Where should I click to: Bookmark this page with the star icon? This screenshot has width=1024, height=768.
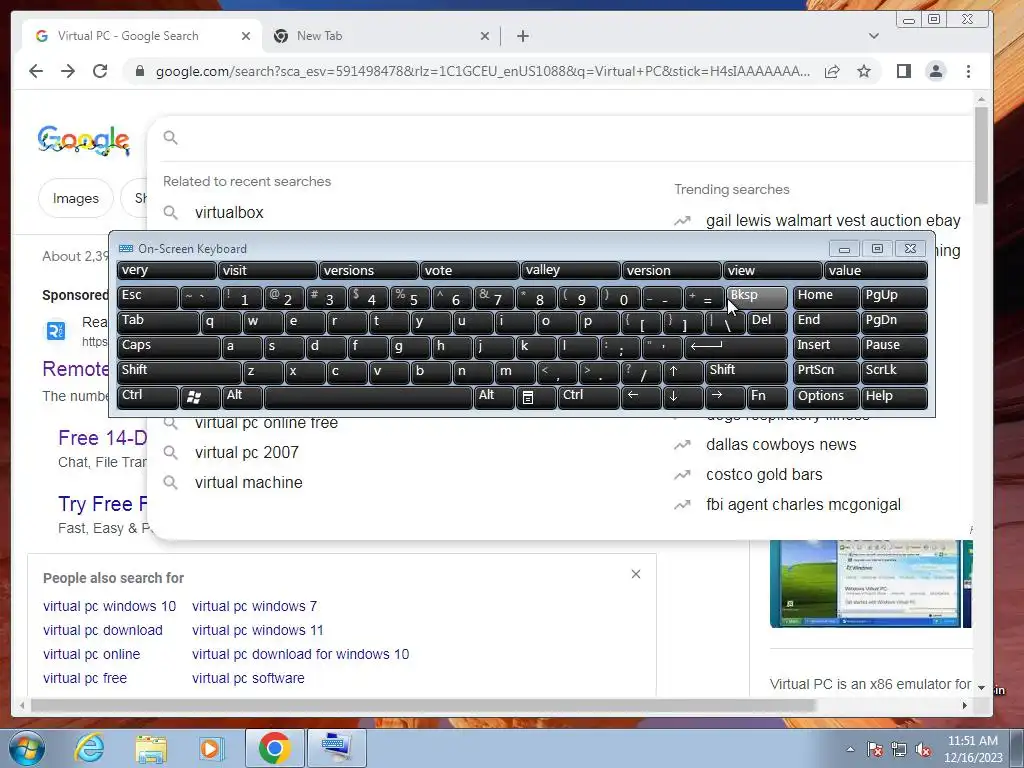coord(864,71)
